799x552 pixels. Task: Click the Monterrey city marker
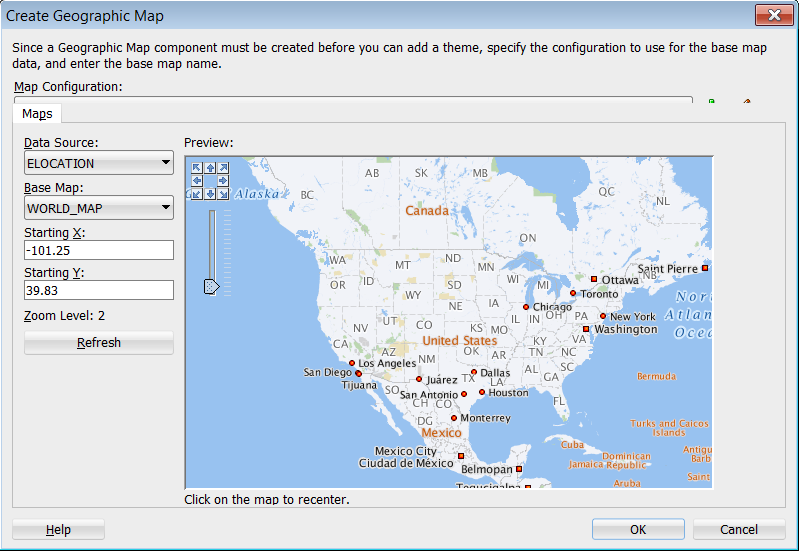pos(454,418)
